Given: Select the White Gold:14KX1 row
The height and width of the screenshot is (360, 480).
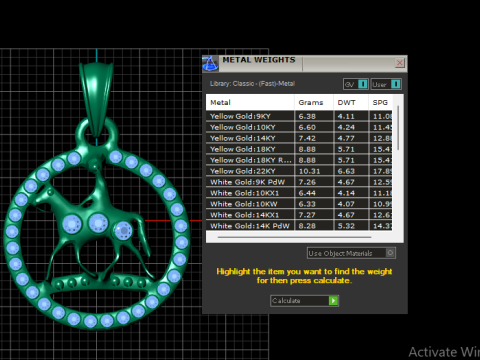Looking at the screenshot, I should (299, 215).
